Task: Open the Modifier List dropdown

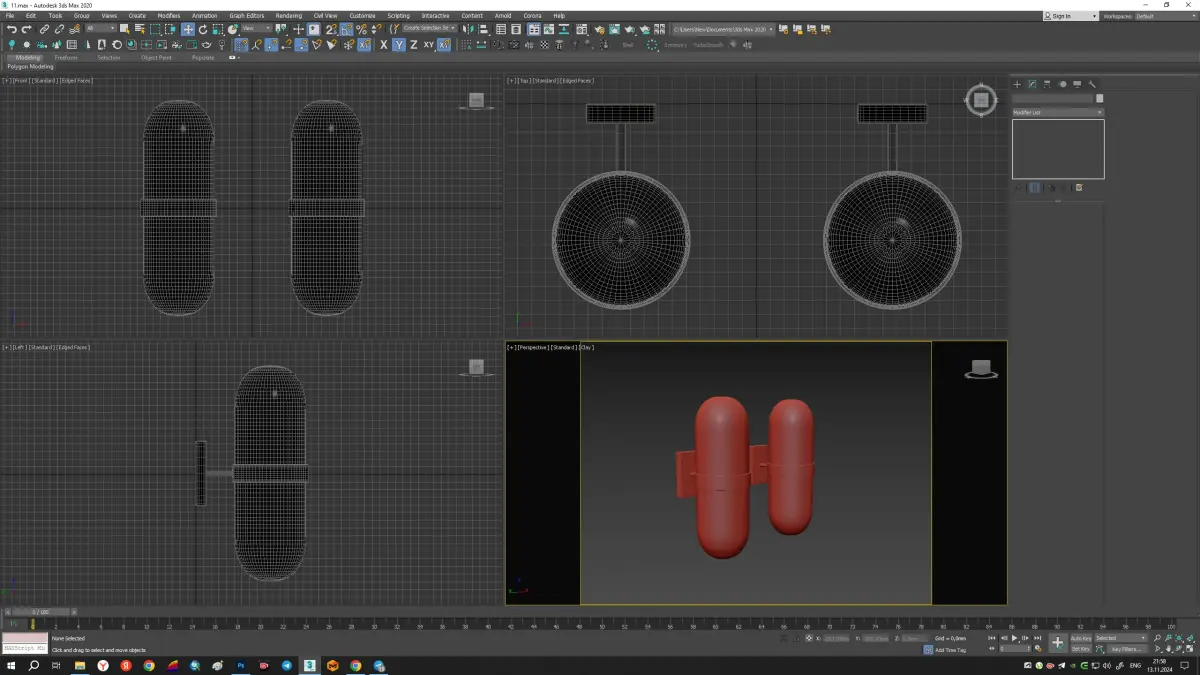Action: [x=1058, y=112]
